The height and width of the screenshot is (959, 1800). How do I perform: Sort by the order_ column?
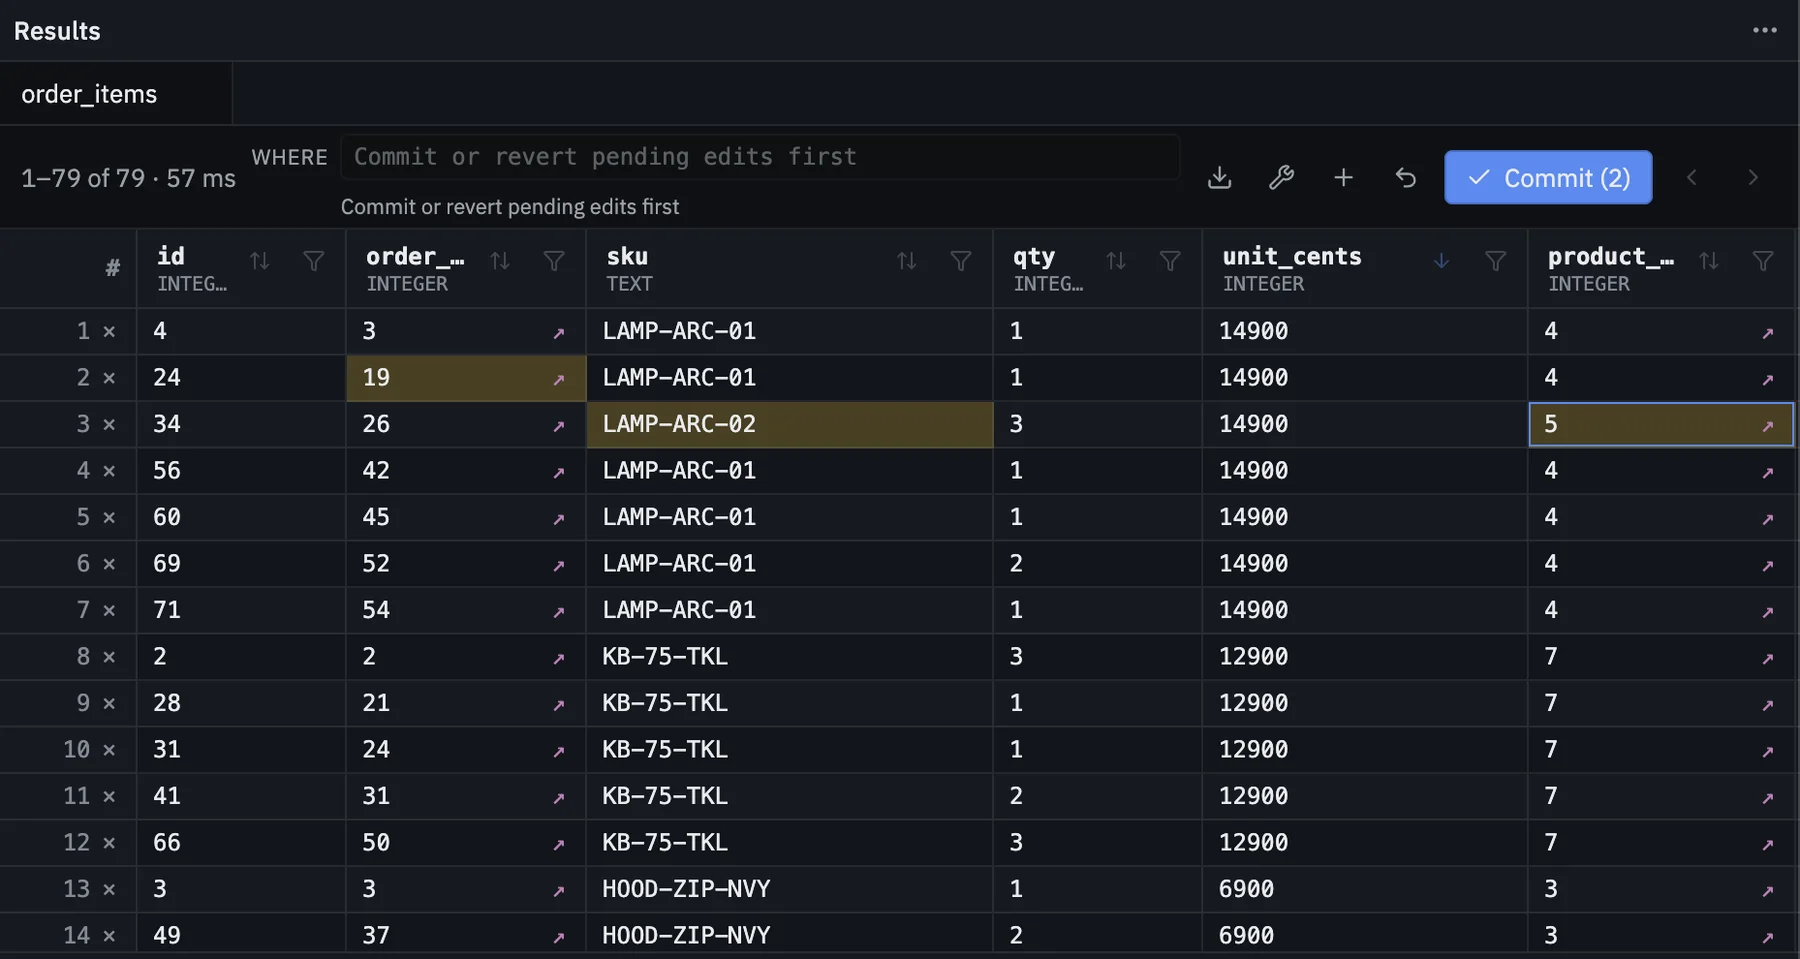pos(500,261)
